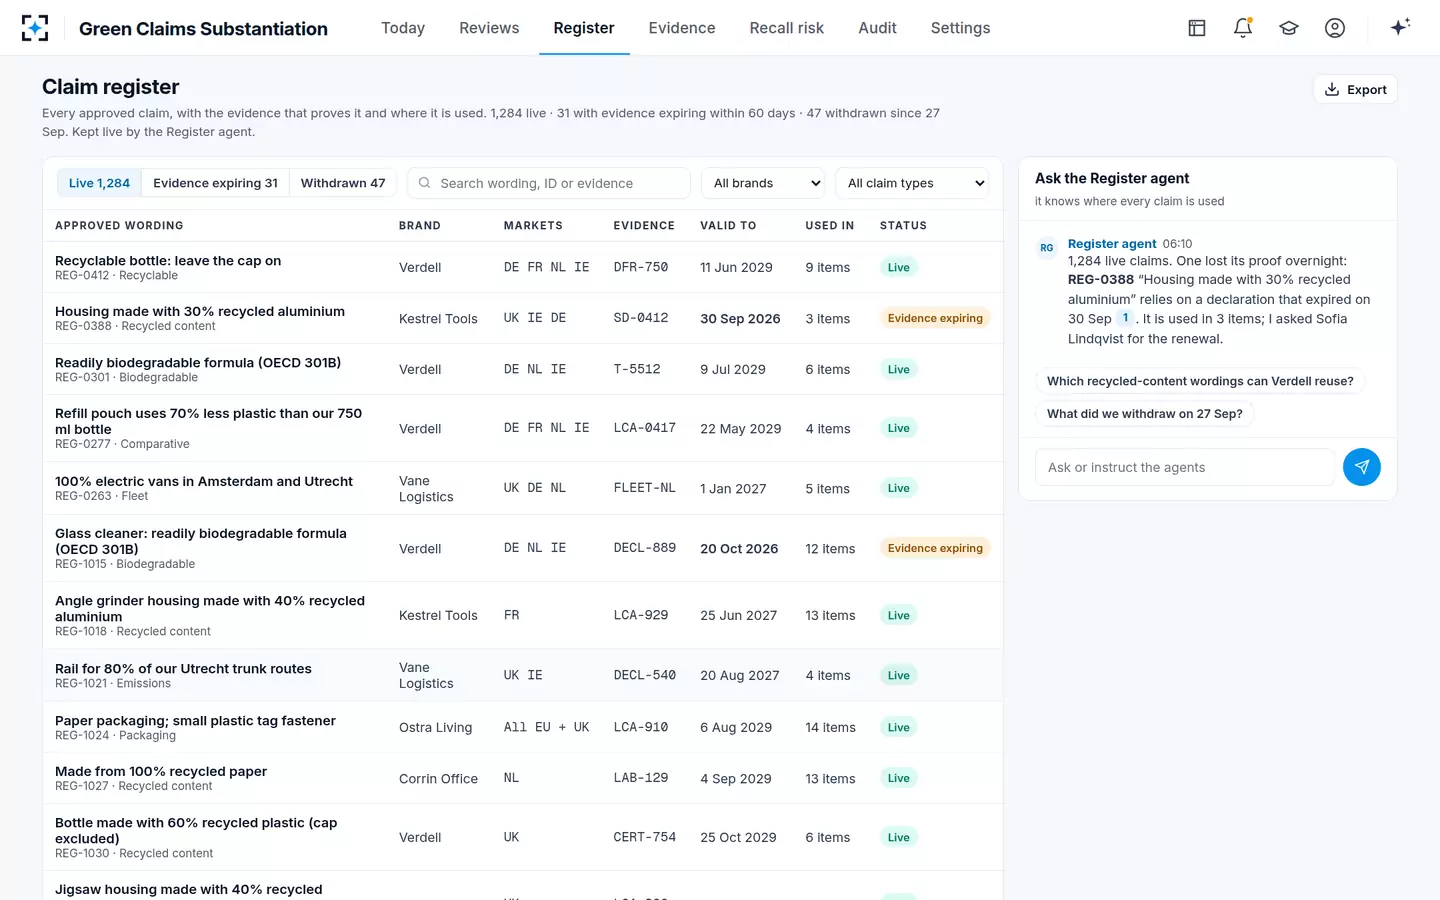1440x900 pixels.
Task: Select the Register tab
Action: pyautogui.click(x=584, y=28)
